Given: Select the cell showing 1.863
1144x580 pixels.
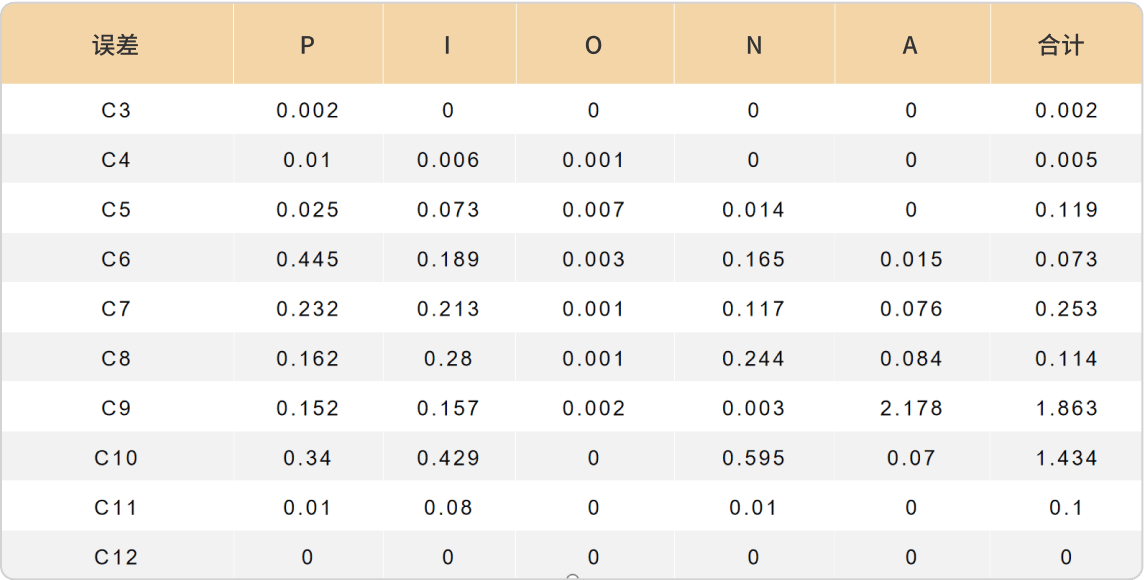Looking at the screenshot, I should point(1067,408).
